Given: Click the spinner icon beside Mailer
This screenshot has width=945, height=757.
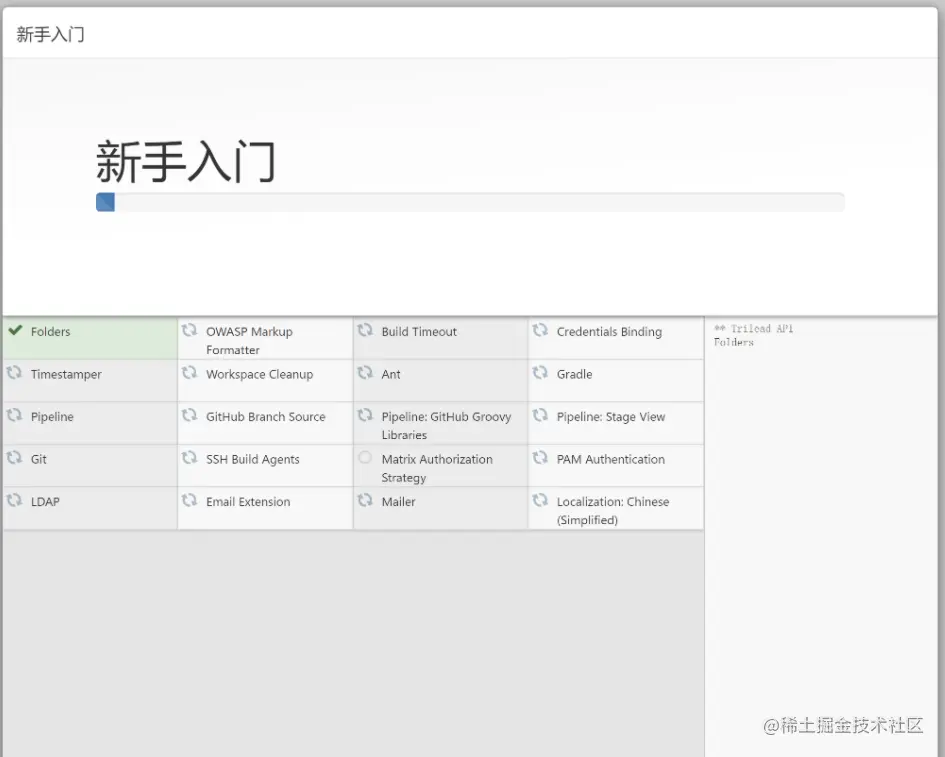Looking at the screenshot, I should tap(365, 500).
